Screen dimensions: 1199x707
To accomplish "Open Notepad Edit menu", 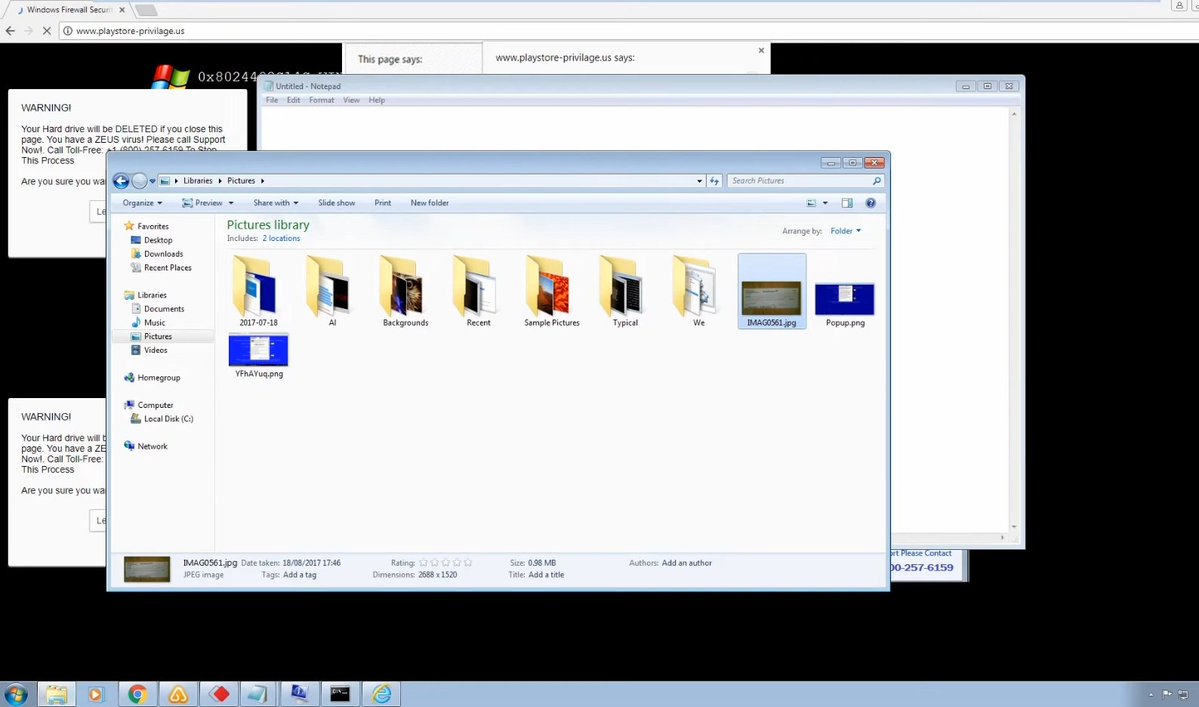I will point(294,100).
